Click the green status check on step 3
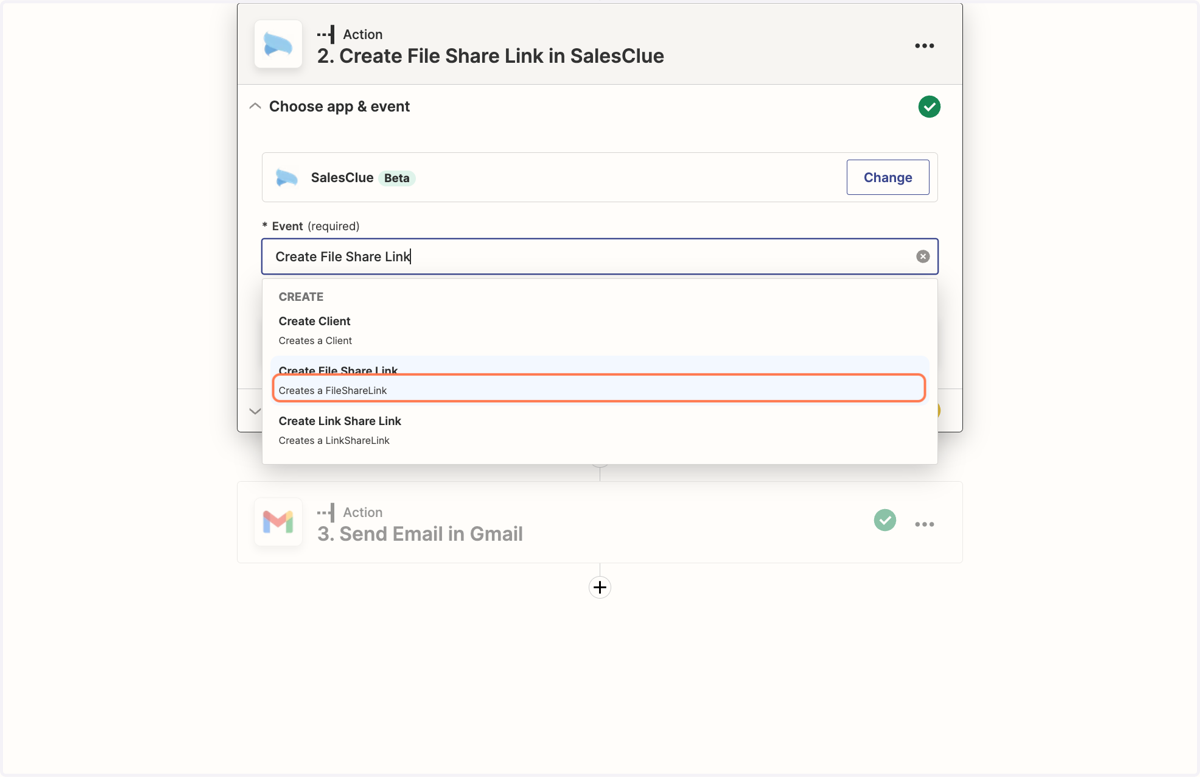1200x777 pixels. [x=885, y=520]
